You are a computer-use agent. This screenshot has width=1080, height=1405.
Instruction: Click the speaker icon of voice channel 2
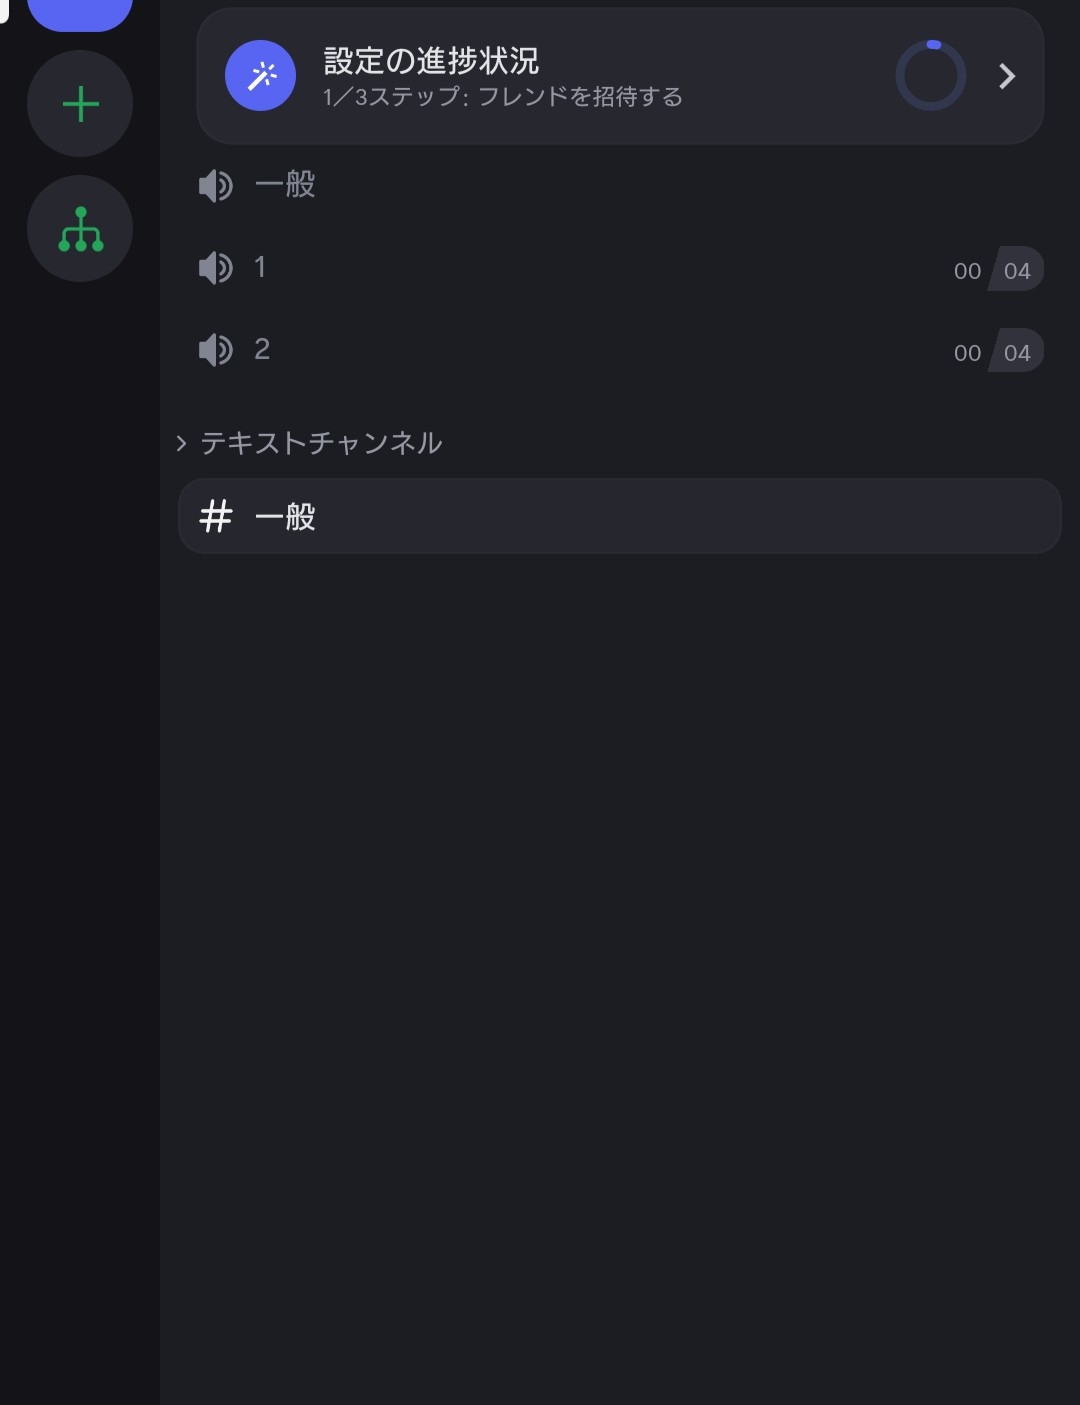pos(215,349)
